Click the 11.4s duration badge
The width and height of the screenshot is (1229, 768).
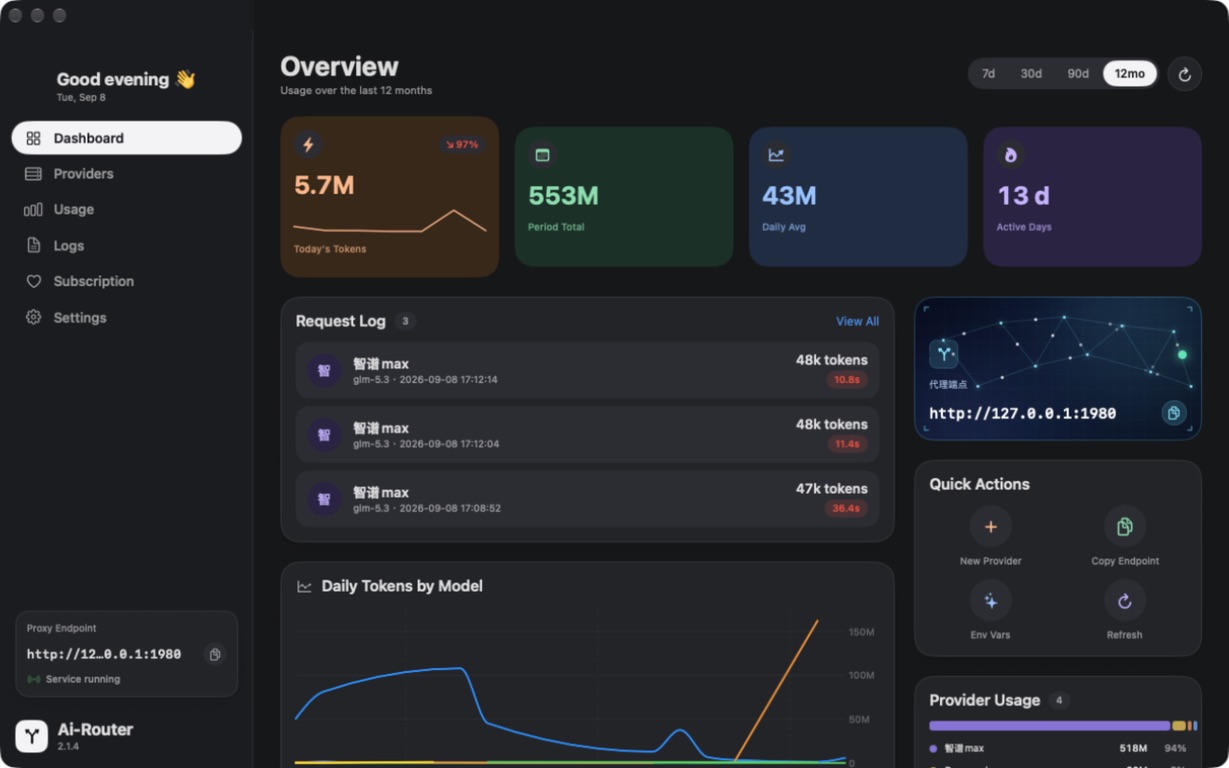click(847, 444)
